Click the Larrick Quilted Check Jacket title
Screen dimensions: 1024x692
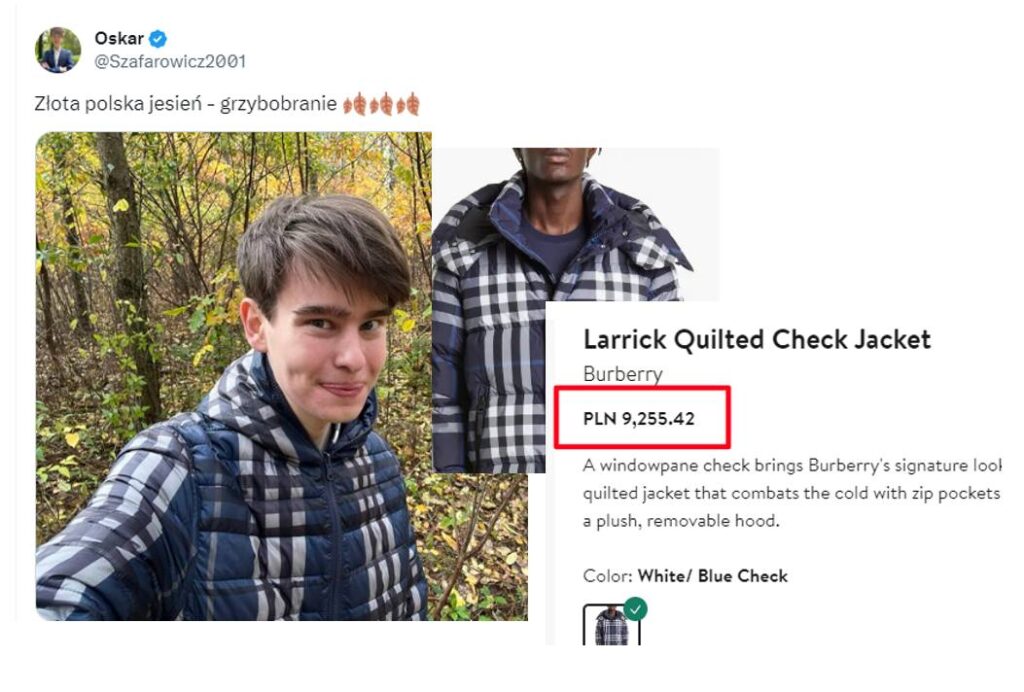tap(757, 339)
